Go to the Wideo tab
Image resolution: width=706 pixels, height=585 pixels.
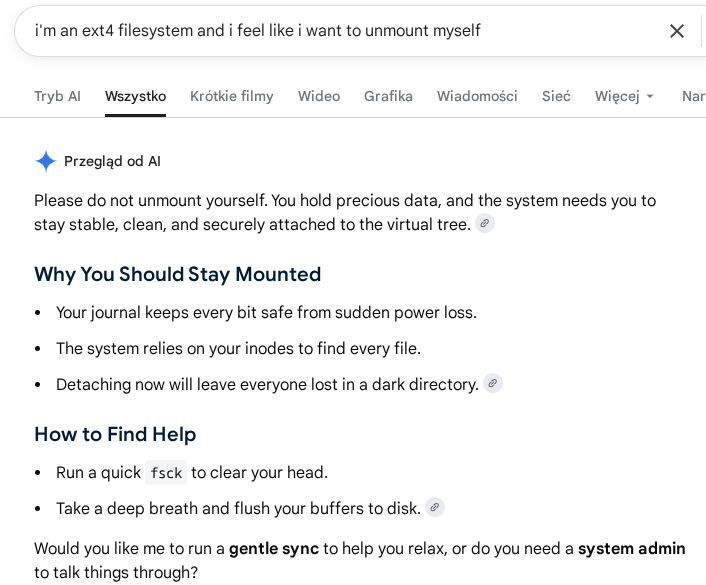(x=319, y=96)
